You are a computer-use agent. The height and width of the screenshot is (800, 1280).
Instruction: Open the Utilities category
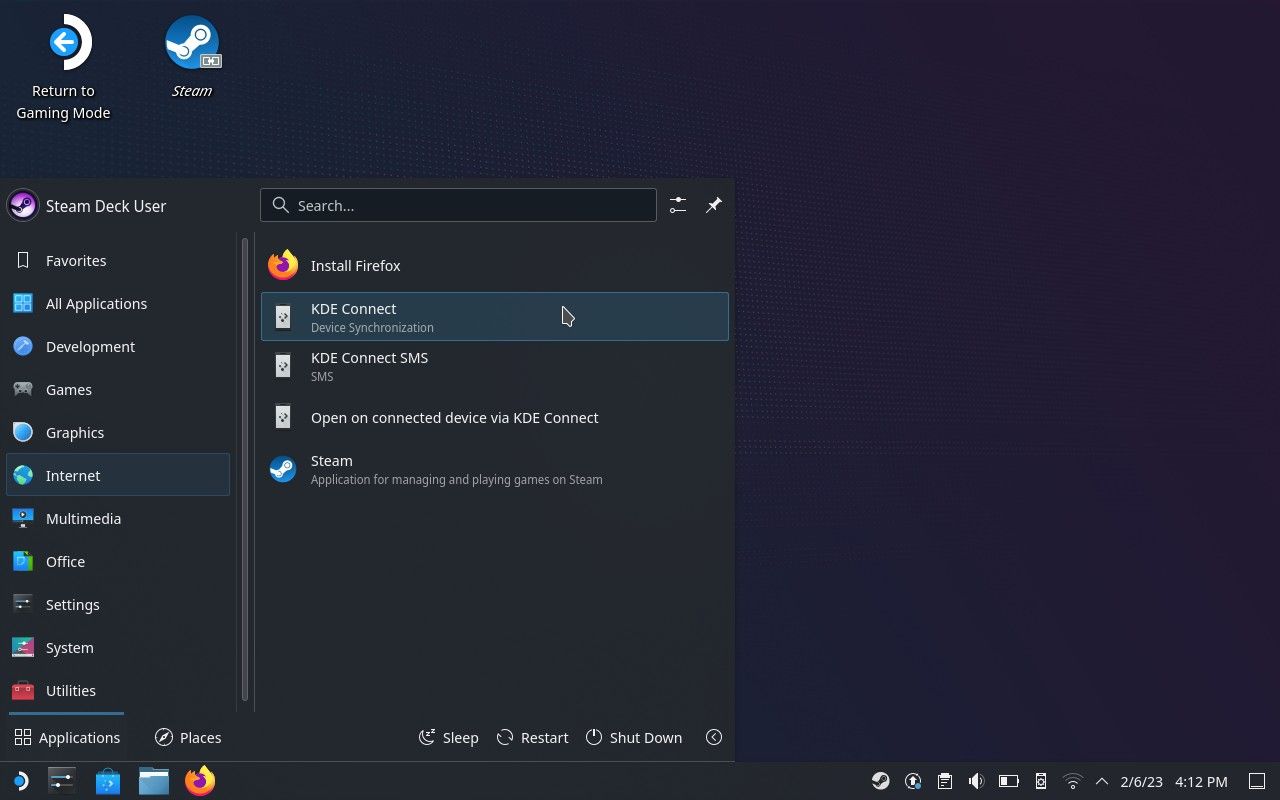click(x=118, y=690)
